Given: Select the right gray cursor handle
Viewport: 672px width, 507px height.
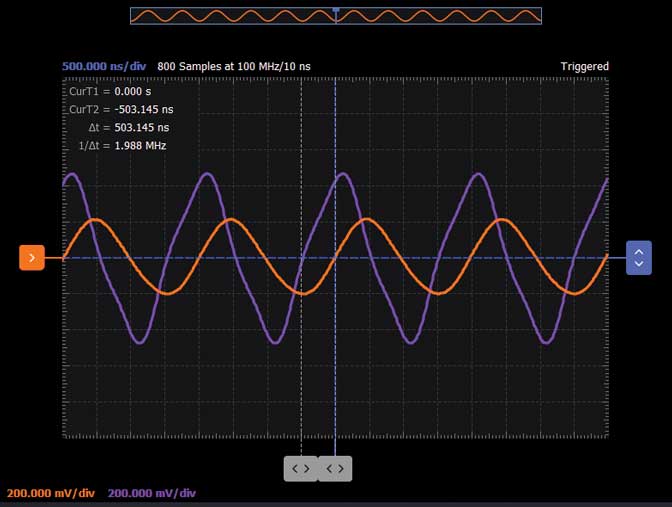Looking at the screenshot, I should 335,468.
